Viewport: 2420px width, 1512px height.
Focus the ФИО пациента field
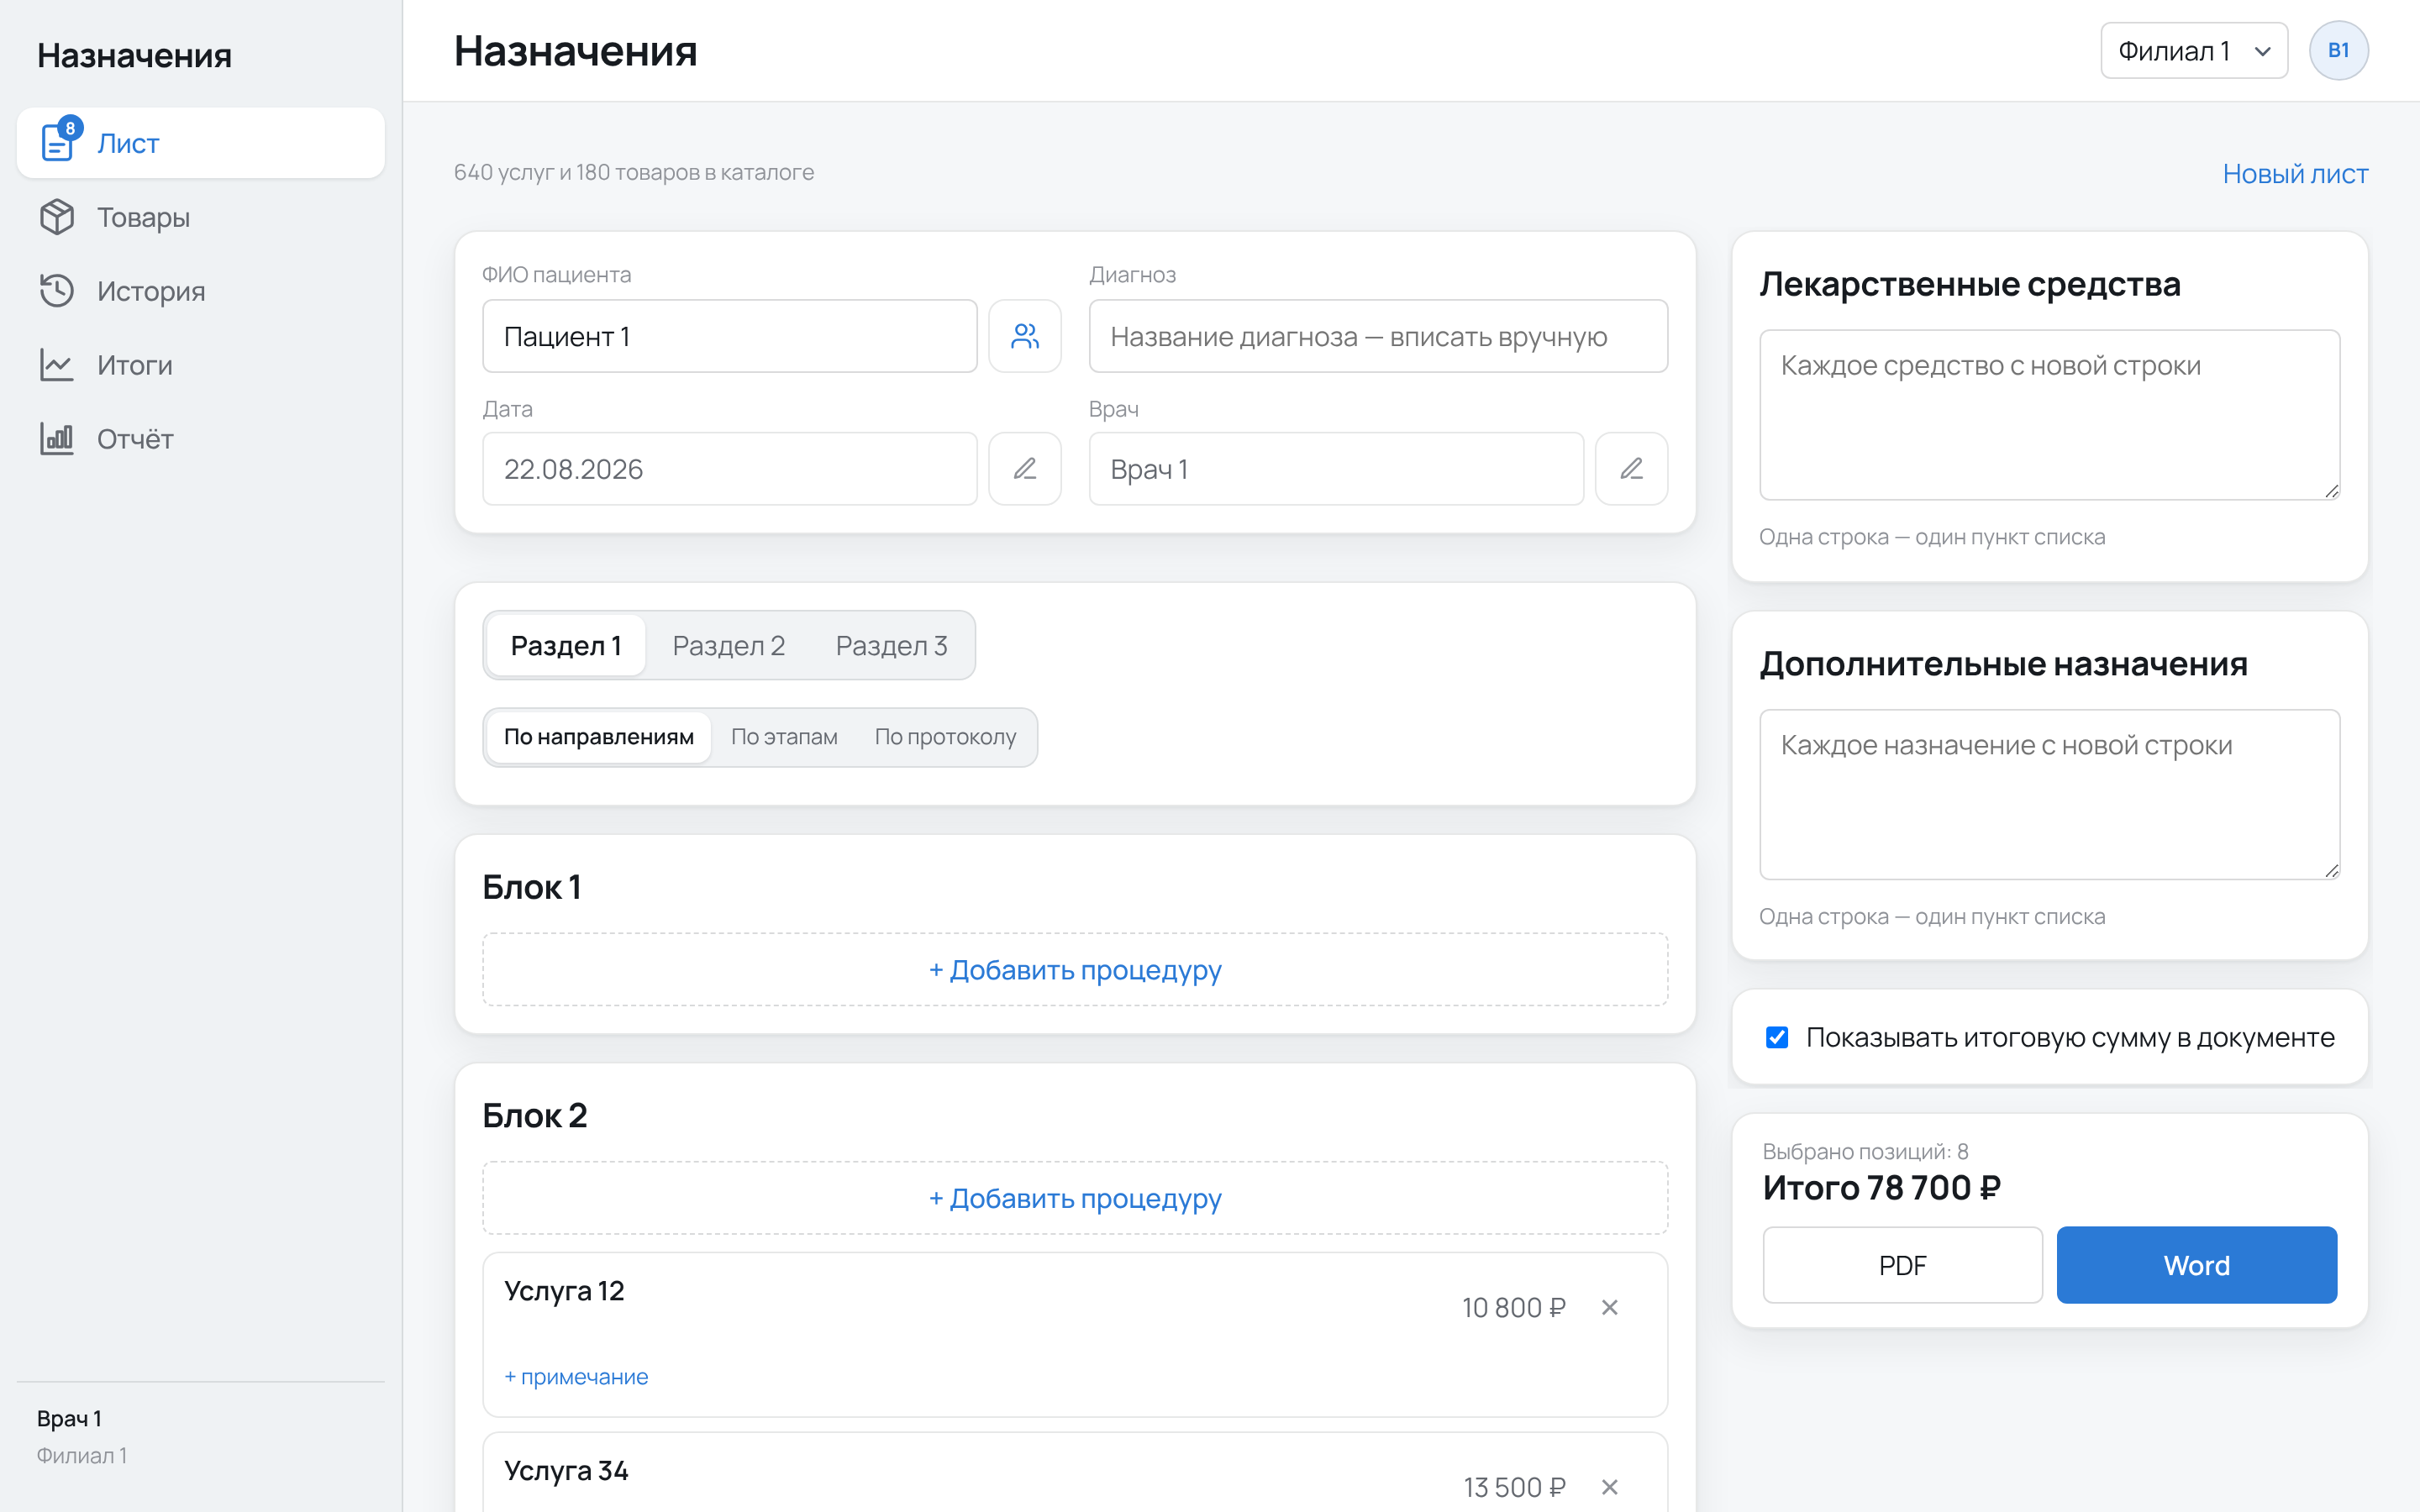(x=730, y=336)
